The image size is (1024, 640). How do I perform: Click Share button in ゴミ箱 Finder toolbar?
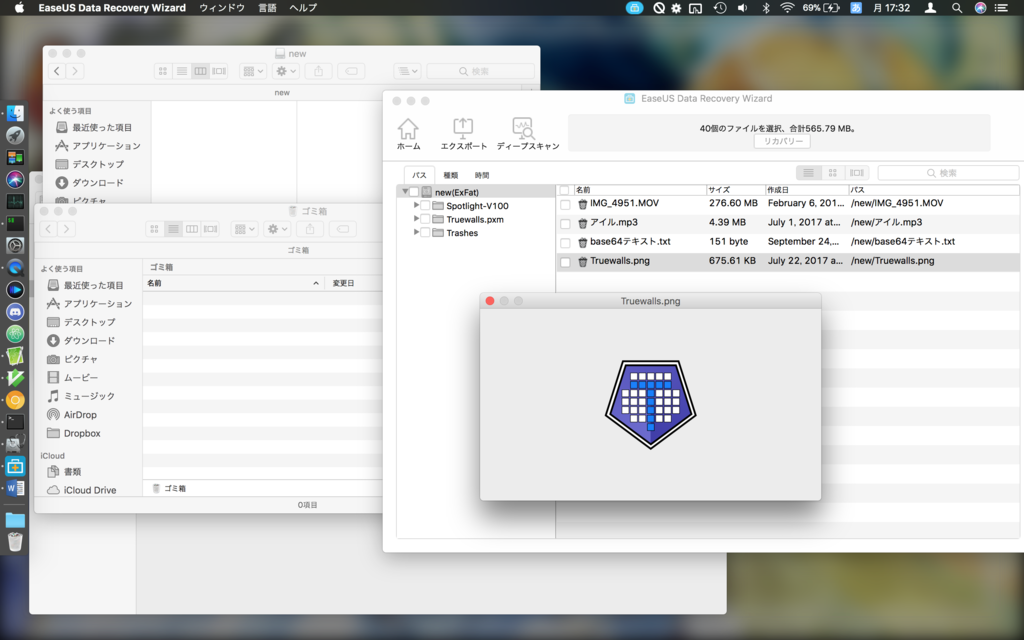310,229
